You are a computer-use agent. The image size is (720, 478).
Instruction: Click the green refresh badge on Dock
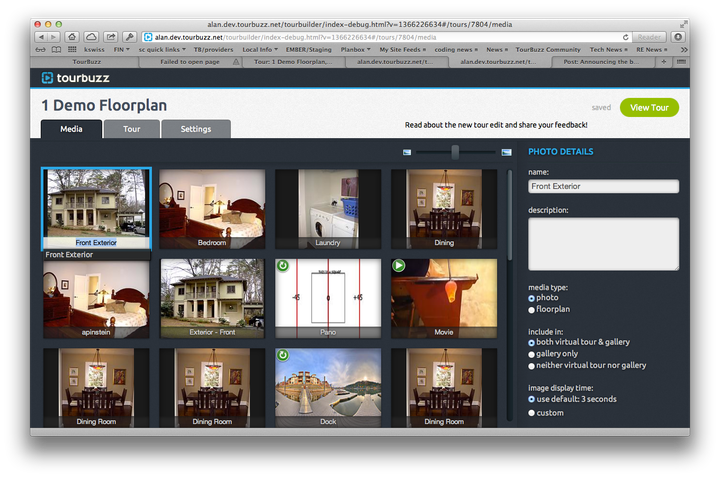pos(283,354)
